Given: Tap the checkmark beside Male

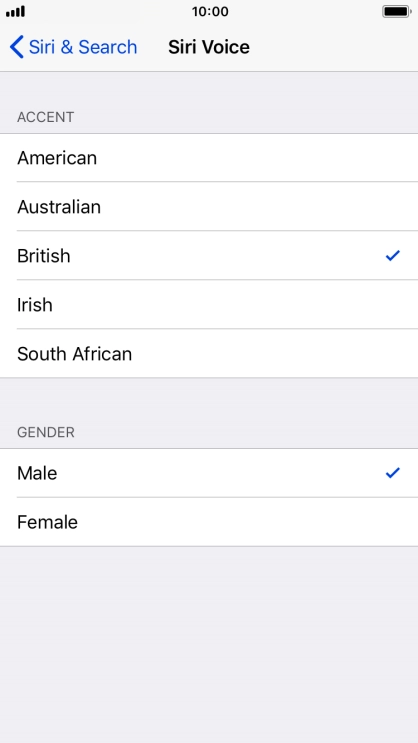Looking at the screenshot, I should pos(393,473).
